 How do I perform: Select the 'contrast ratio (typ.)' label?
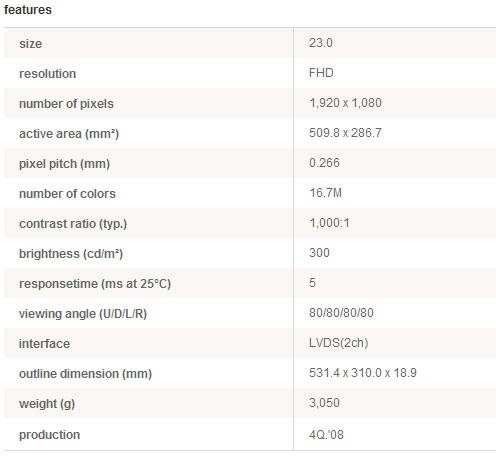click(73, 224)
